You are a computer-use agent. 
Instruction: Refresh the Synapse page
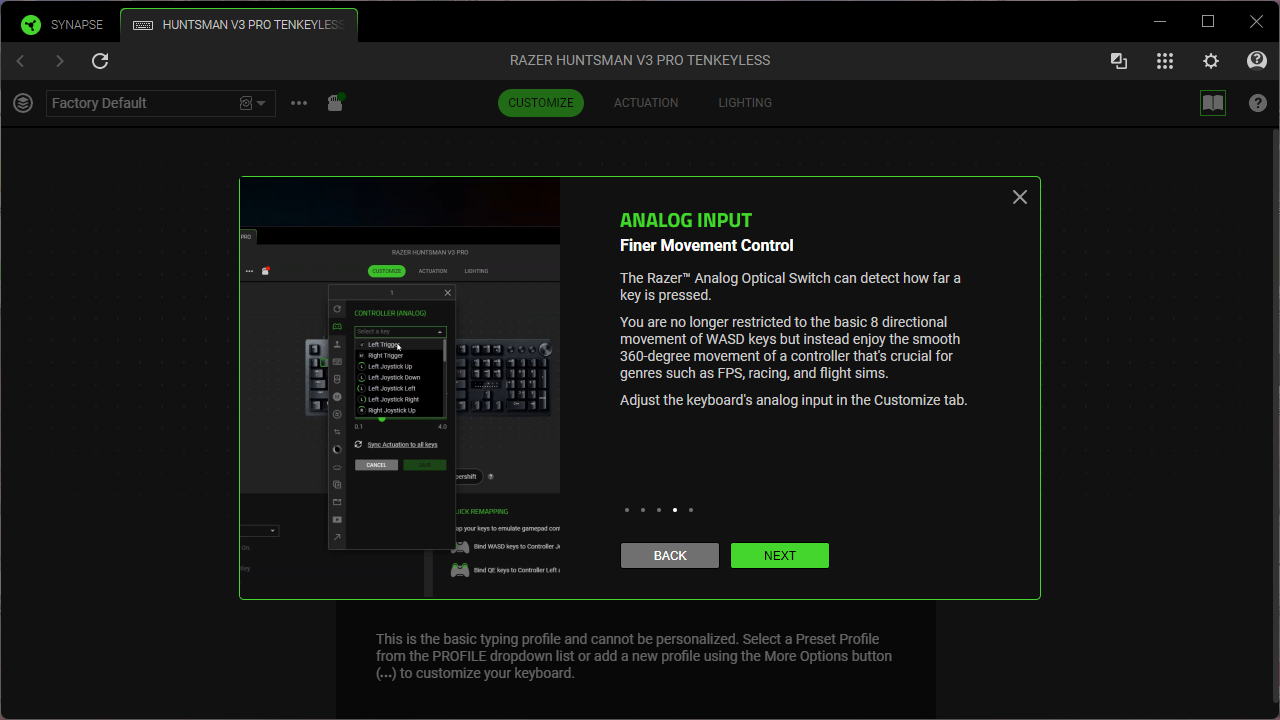(x=100, y=61)
